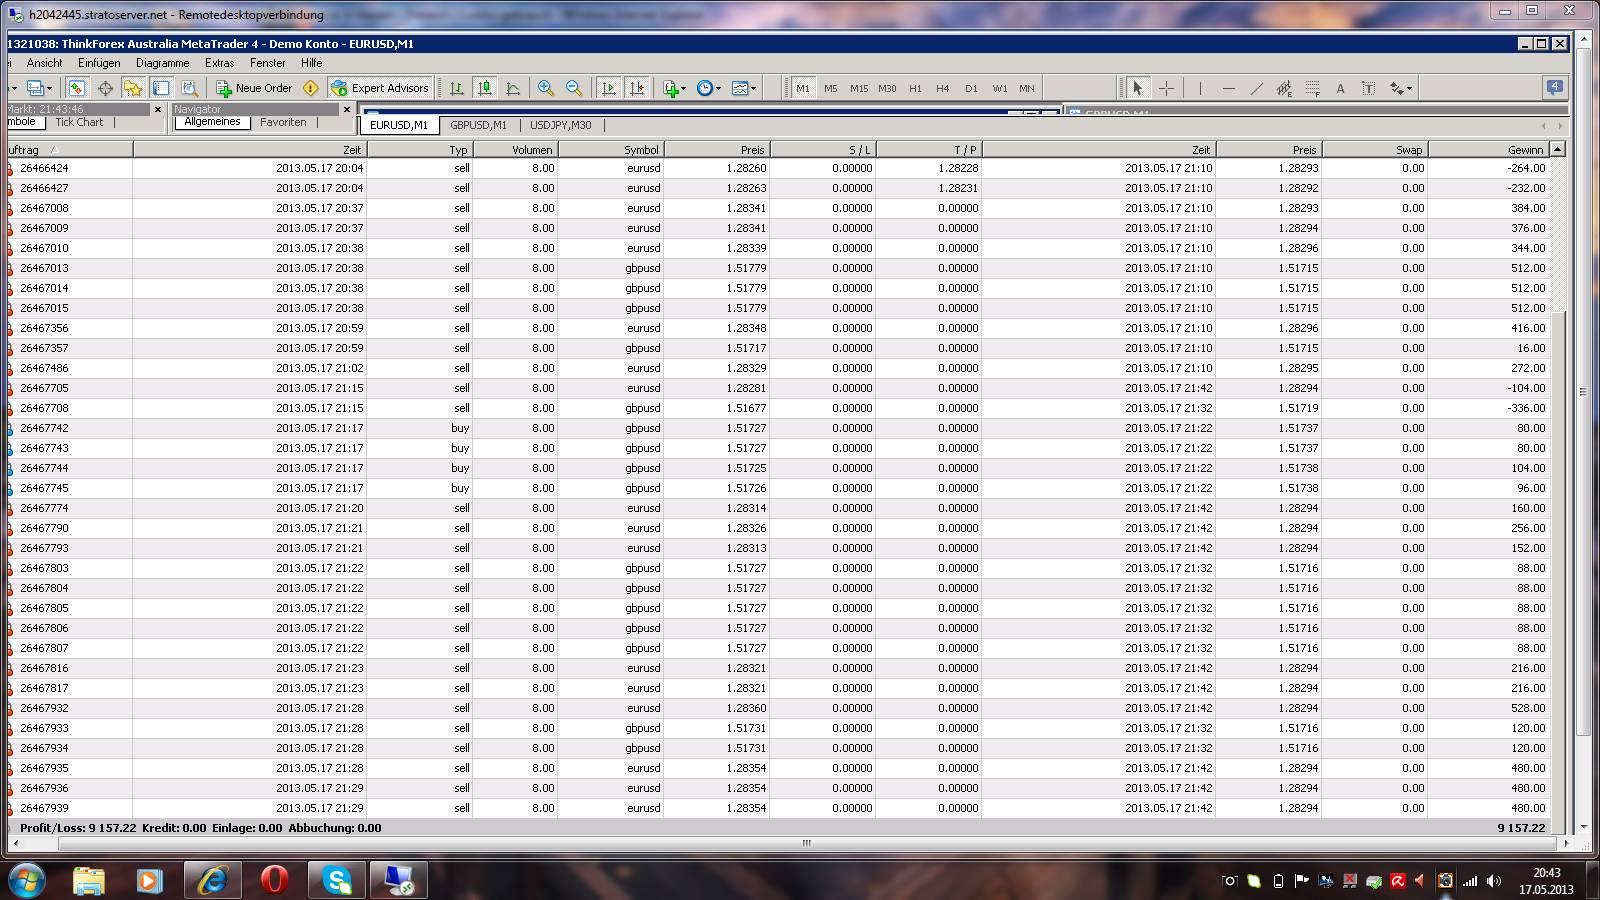Switch to the USDJPY,M30 chart tab
The height and width of the screenshot is (900, 1600).
pos(560,125)
